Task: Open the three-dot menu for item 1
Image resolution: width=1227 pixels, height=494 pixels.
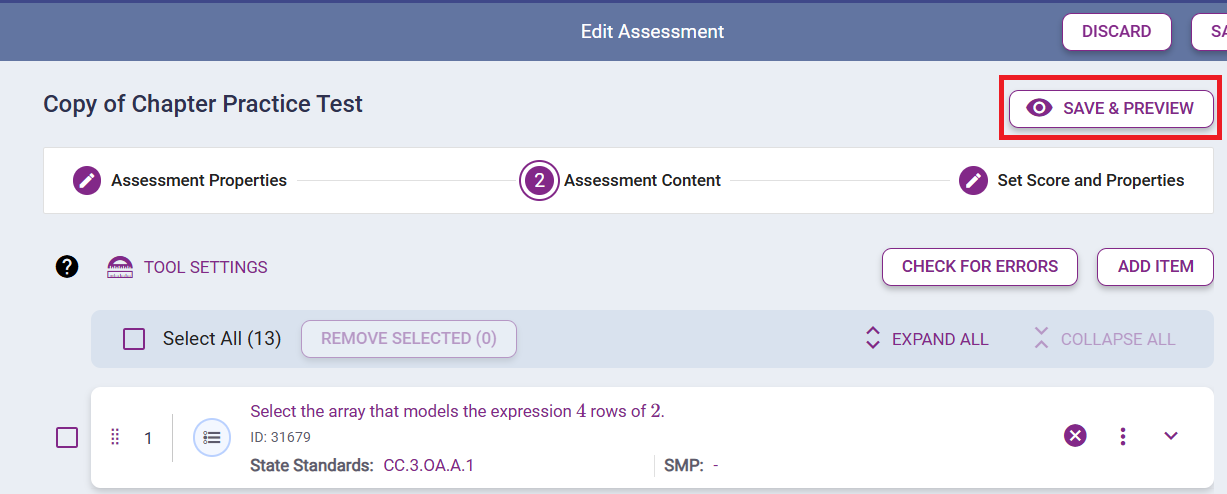Action: coord(1123,436)
